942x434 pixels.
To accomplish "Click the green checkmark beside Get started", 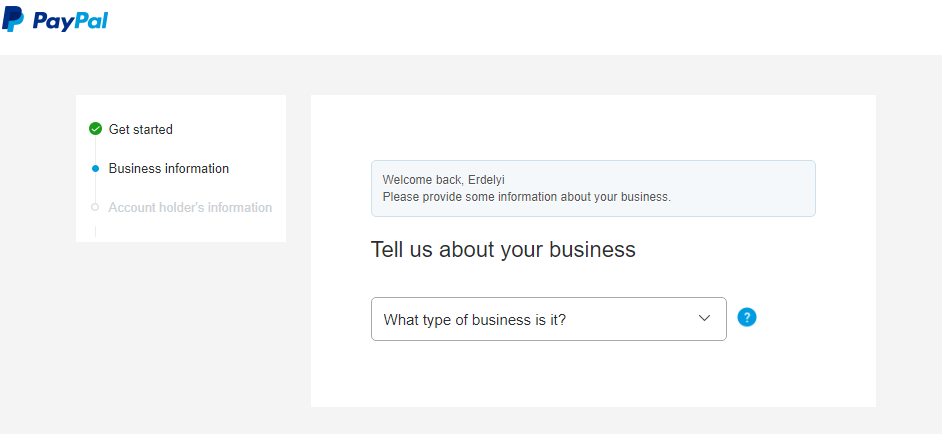I will (95, 129).
